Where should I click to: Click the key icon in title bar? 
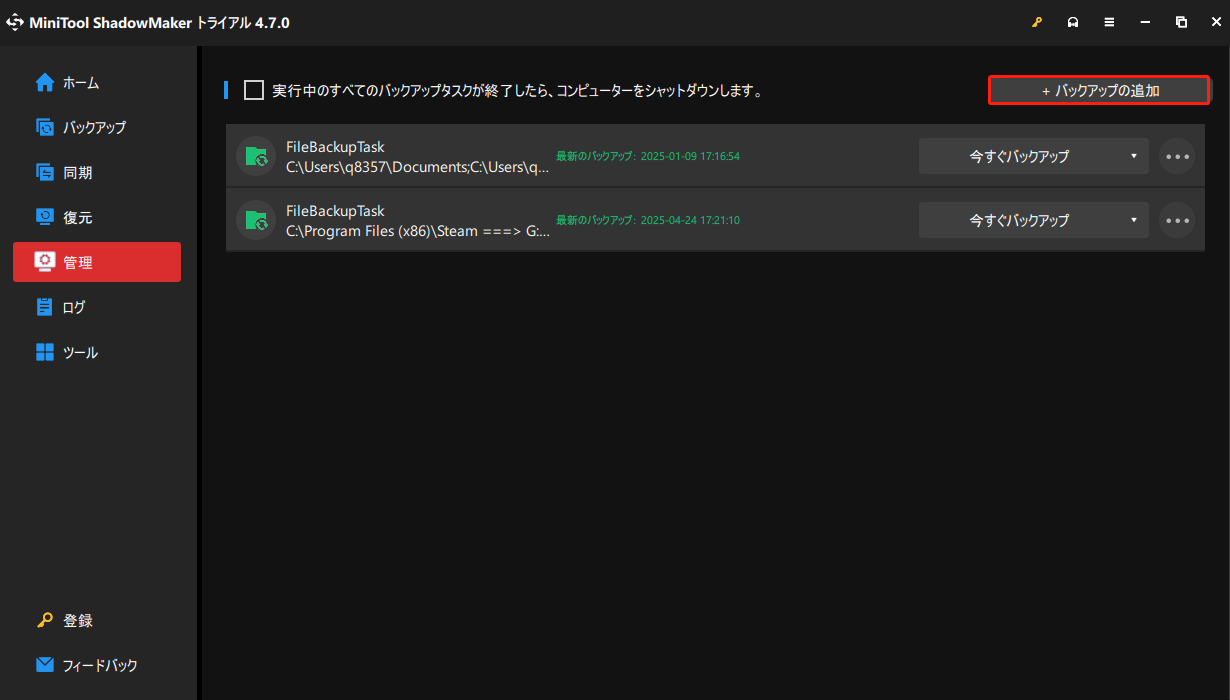point(1037,22)
